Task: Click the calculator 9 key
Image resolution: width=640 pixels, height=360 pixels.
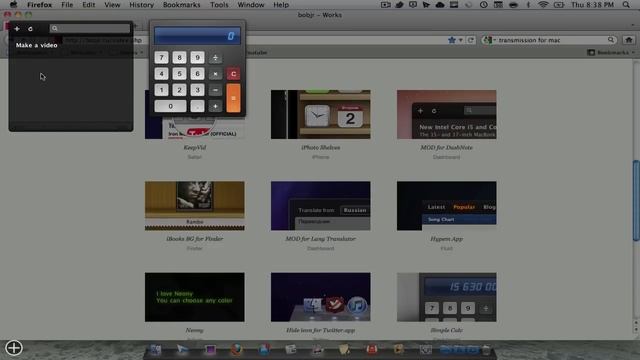Action: tap(197, 58)
